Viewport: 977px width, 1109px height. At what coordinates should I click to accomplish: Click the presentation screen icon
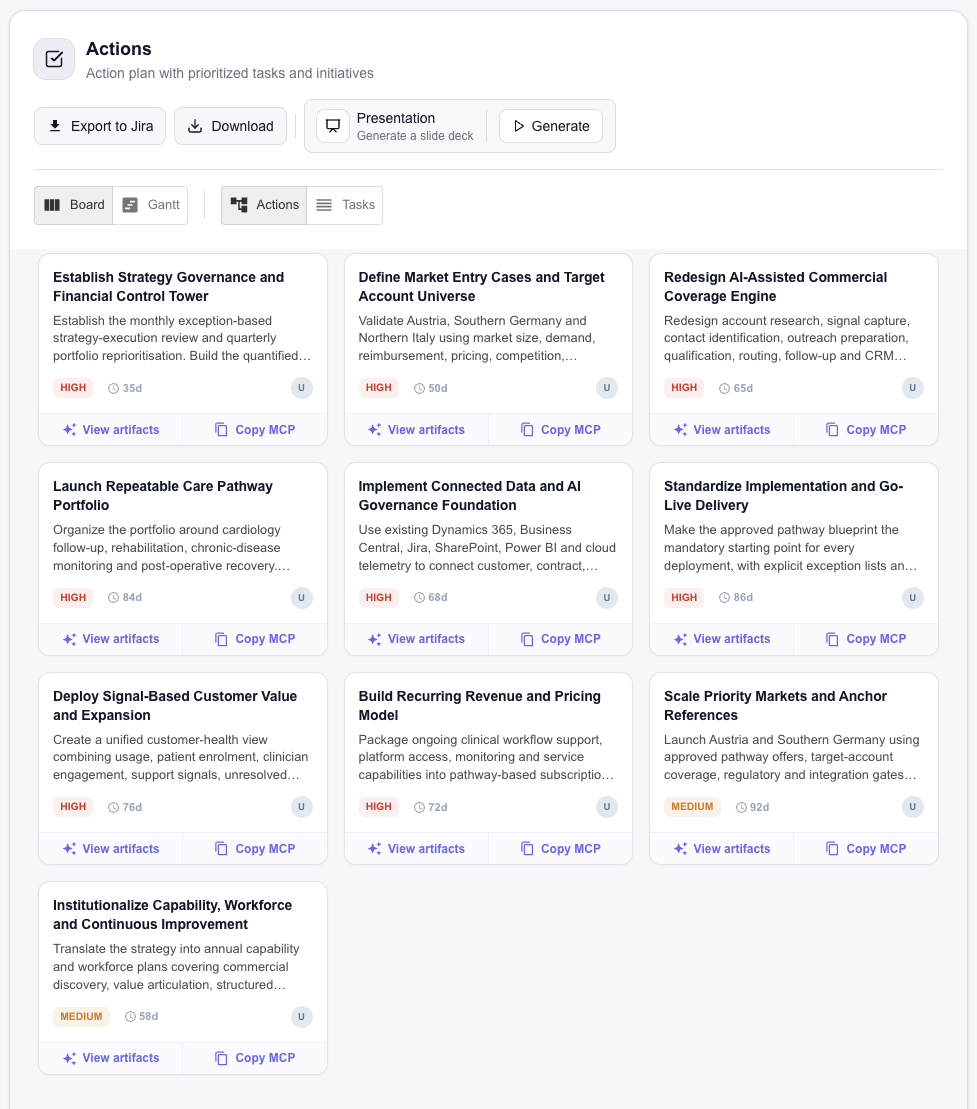pyautogui.click(x=333, y=126)
